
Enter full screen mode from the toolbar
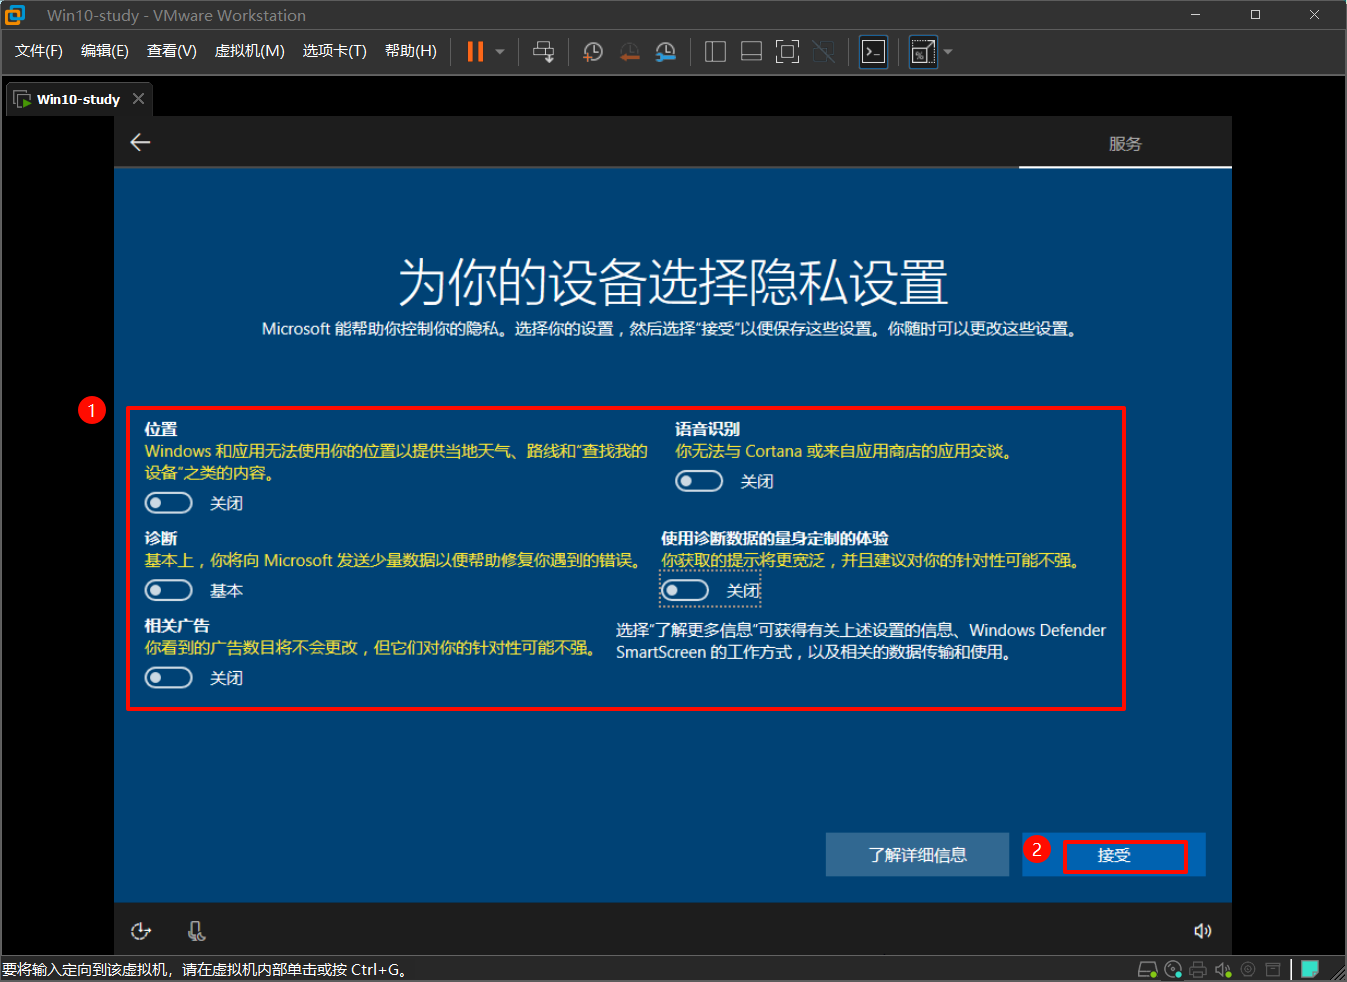tap(787, 51)
